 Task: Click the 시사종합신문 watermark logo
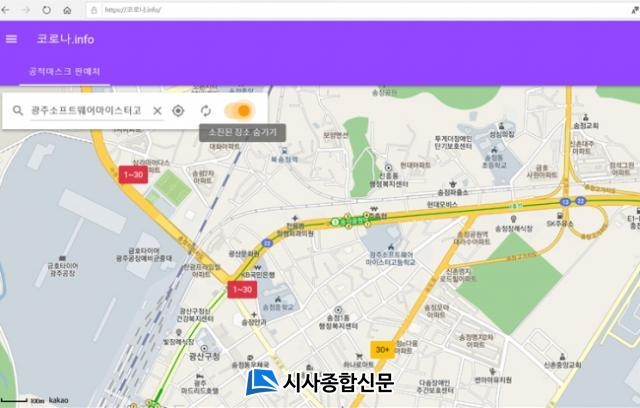[320, 382]
